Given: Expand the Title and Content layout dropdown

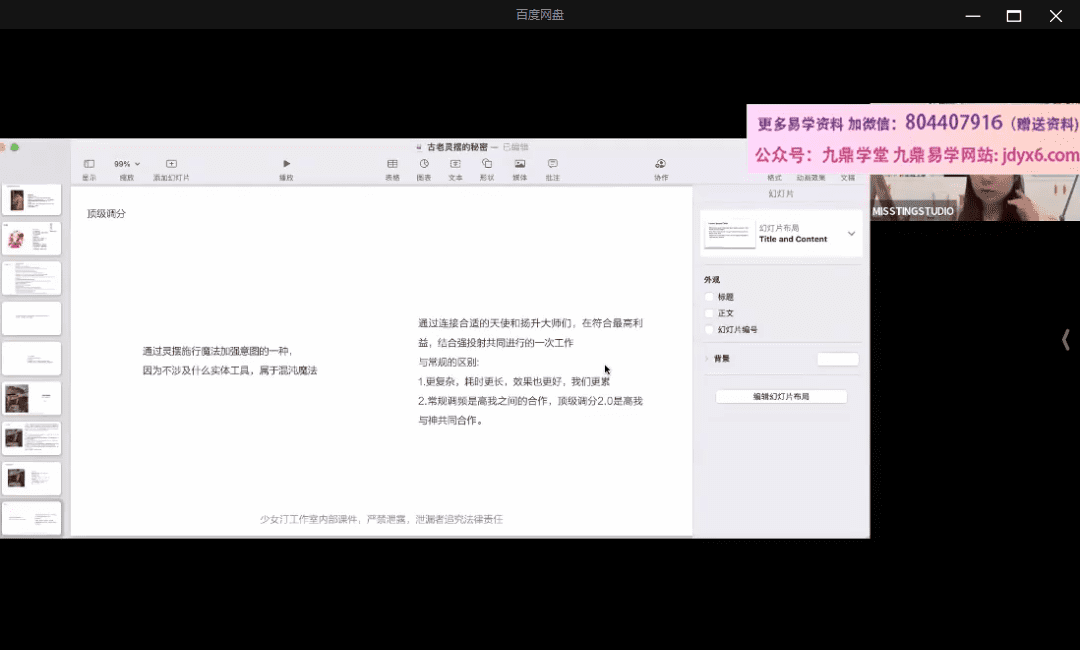Looking at the screenshot, I should [851, 234].
